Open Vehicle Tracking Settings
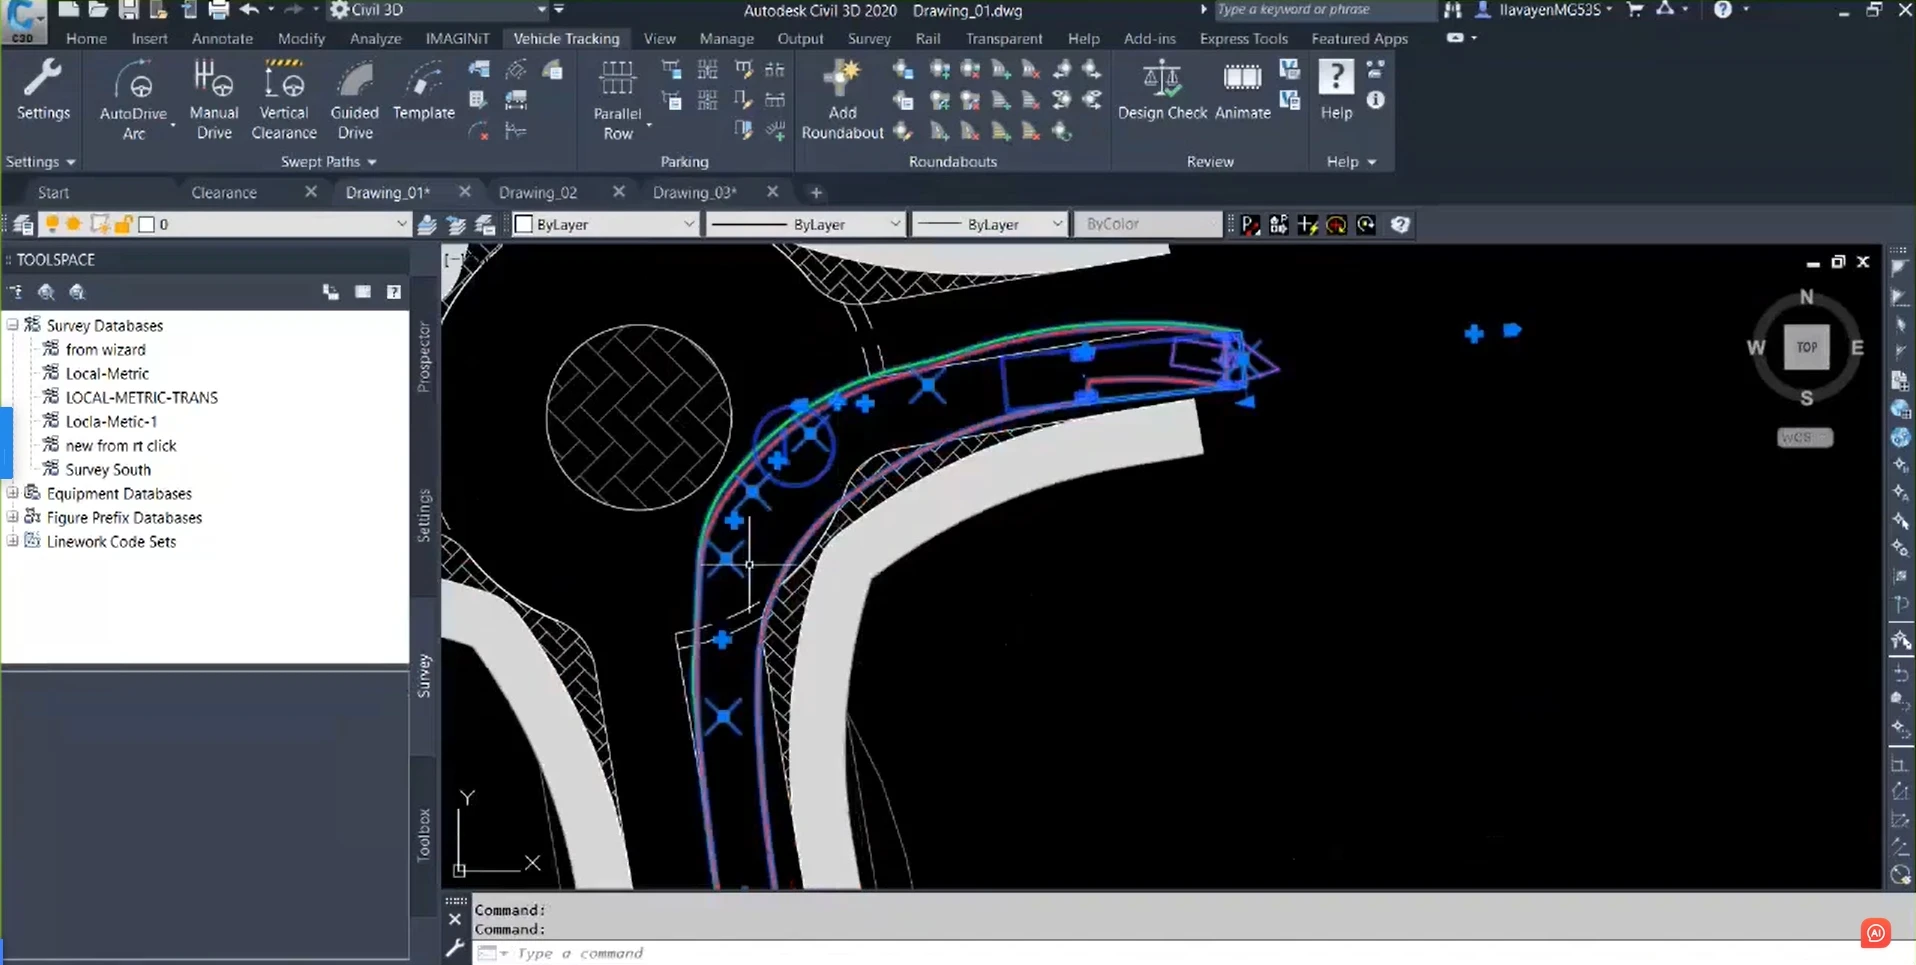 pos(42,90)
